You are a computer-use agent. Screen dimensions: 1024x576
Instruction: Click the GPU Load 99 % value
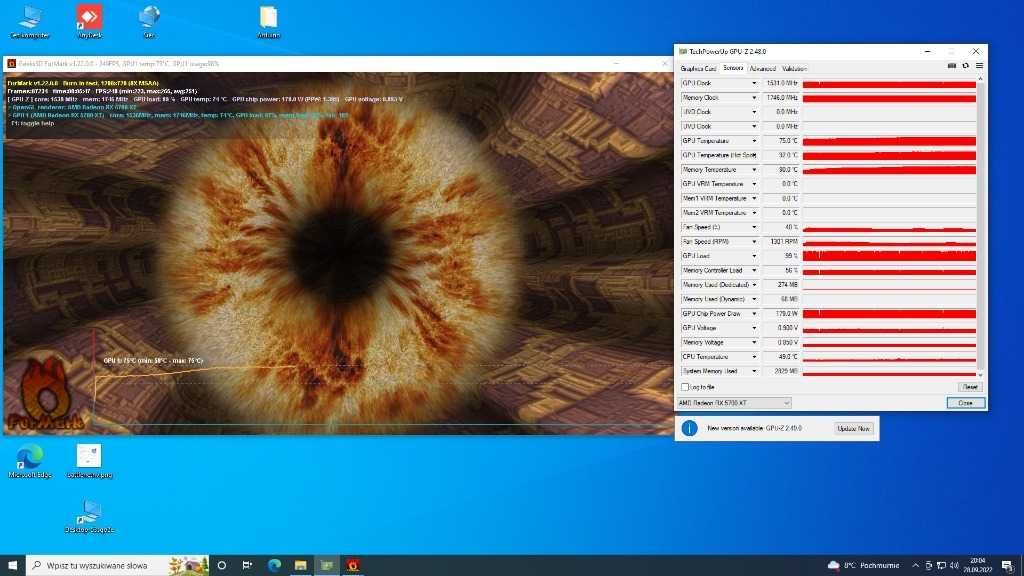[x=781, y=256]
